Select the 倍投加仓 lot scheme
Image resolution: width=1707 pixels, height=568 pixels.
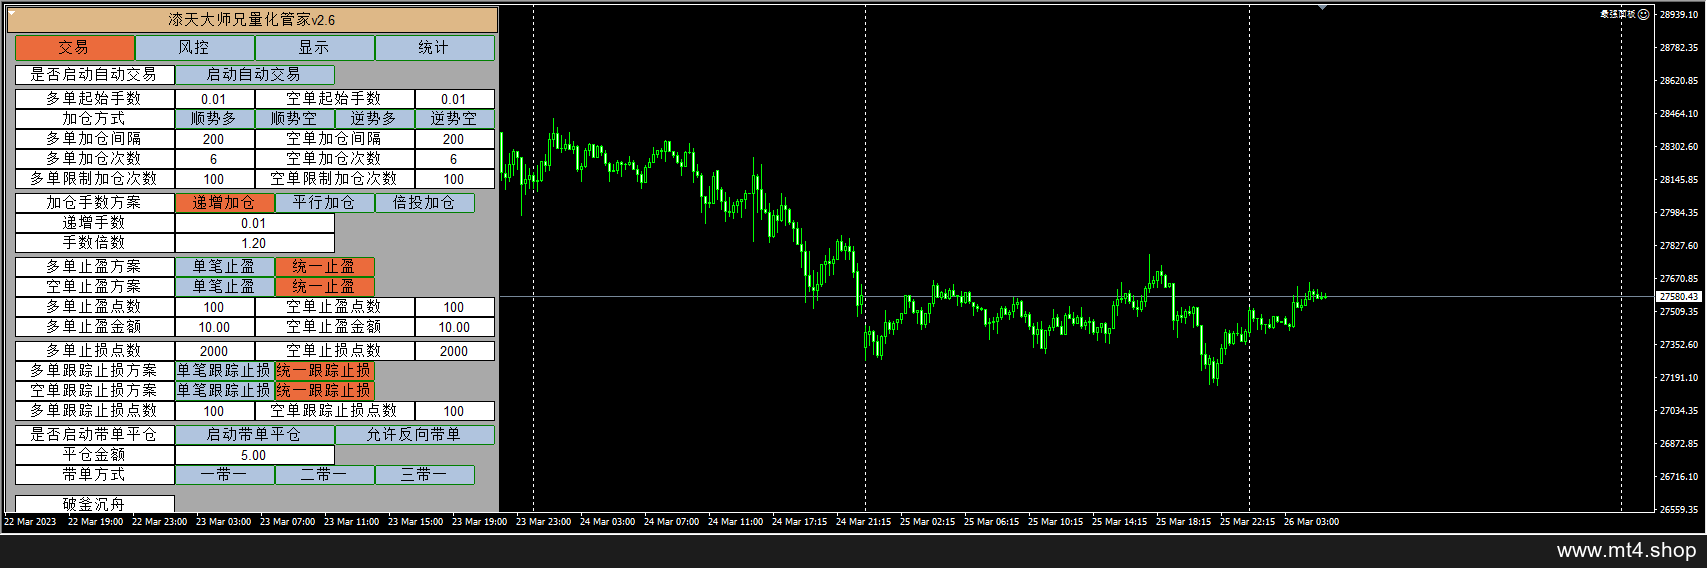point(425,202)
